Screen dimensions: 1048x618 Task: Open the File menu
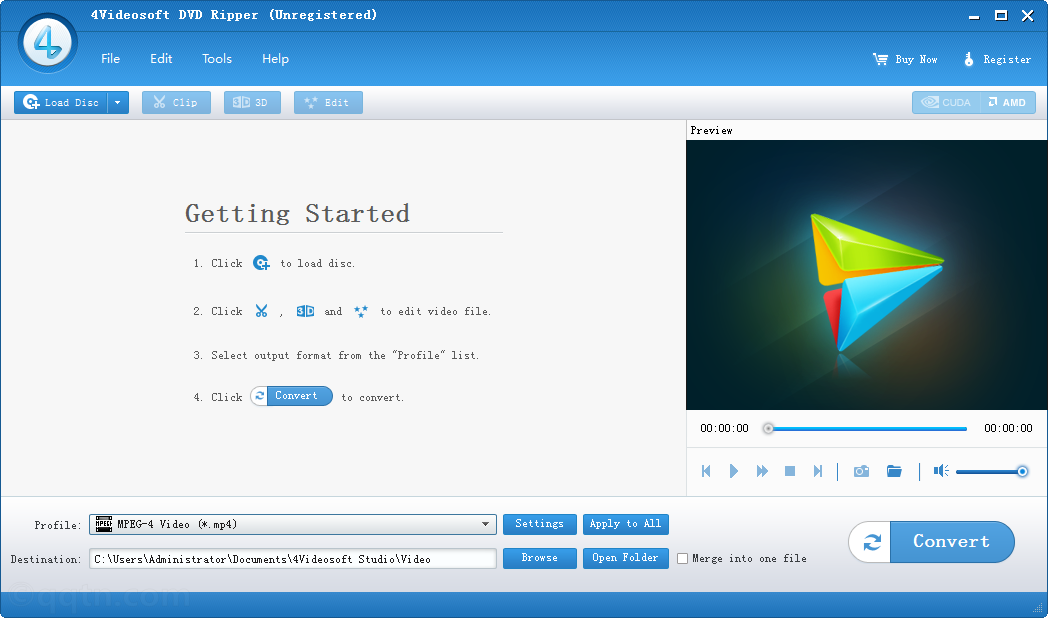pos(110,58)
